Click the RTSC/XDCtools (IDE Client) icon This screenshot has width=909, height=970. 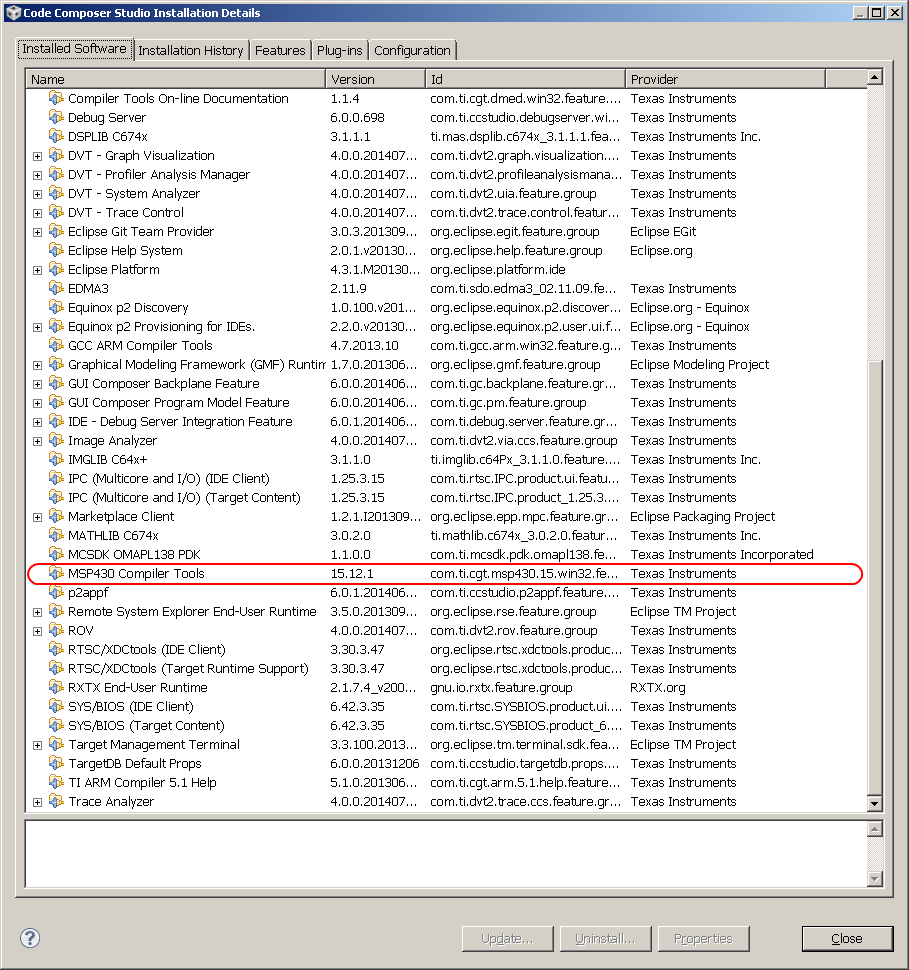(56, 650)
